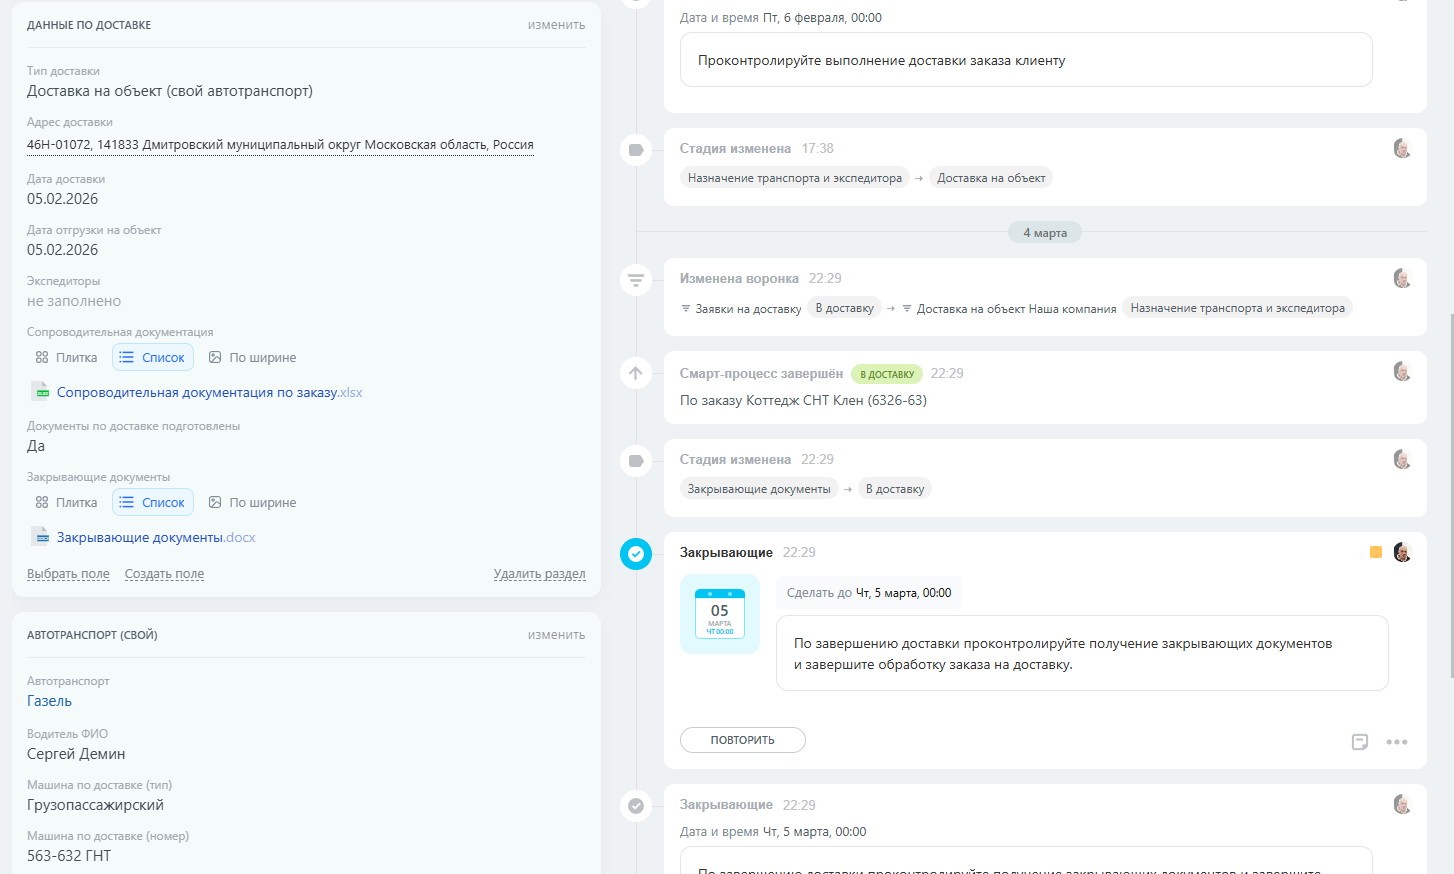Click the funnel icon beside Изменена воронка

[x=636, y=280]
